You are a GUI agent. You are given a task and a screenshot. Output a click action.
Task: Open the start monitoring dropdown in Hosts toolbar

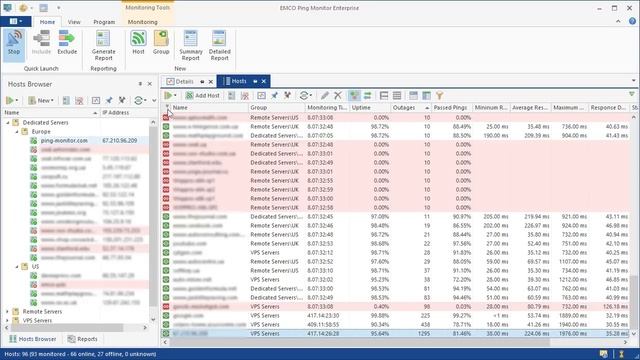click(x=176, y=96)
